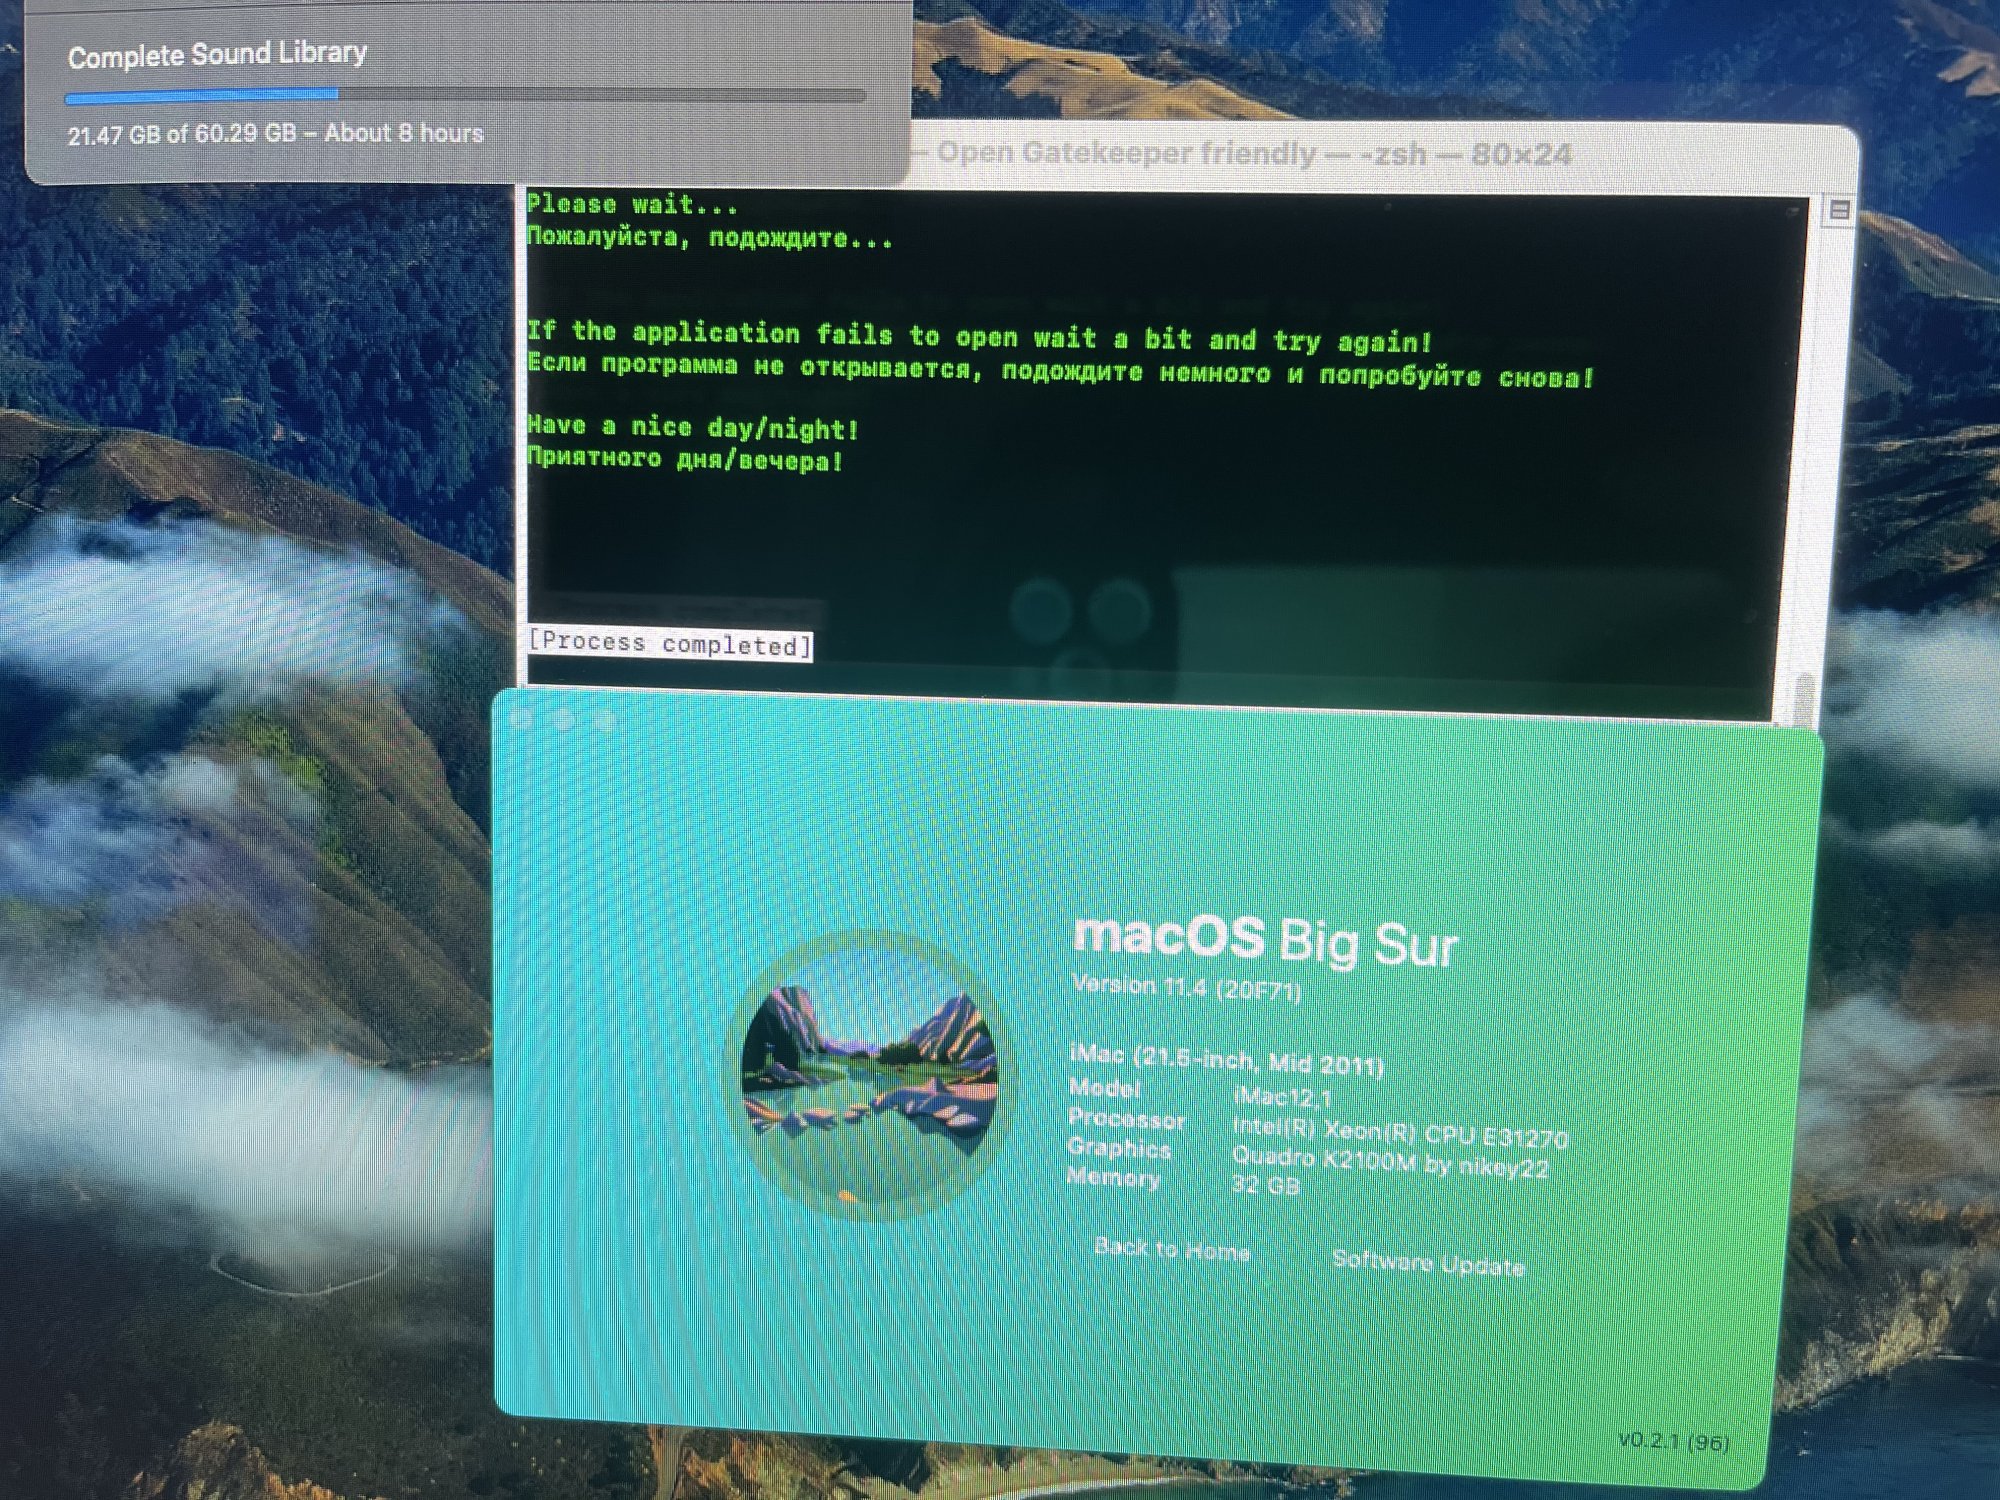The width and height of the screenshot is (2000, 1500).
Task: Click the 'Have a nice day/night!' terminal line
Action: [x=692, y=427]
